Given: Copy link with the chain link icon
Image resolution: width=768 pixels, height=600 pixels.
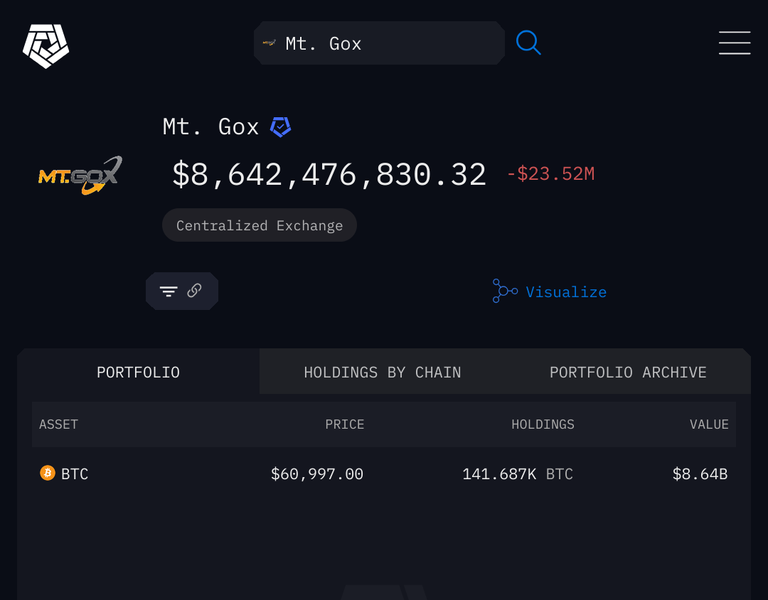Looking at the screenshot, I should click(194, 290).
